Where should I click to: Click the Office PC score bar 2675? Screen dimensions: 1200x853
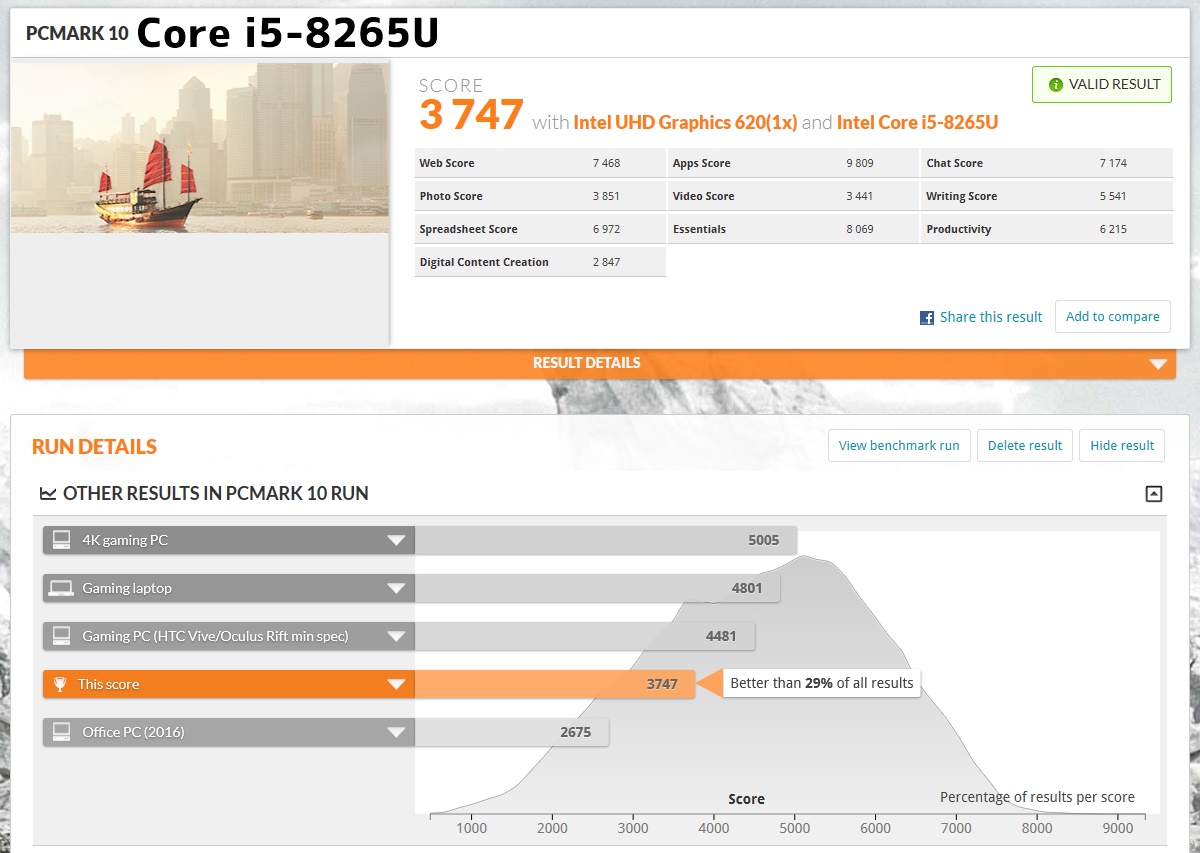512,732
